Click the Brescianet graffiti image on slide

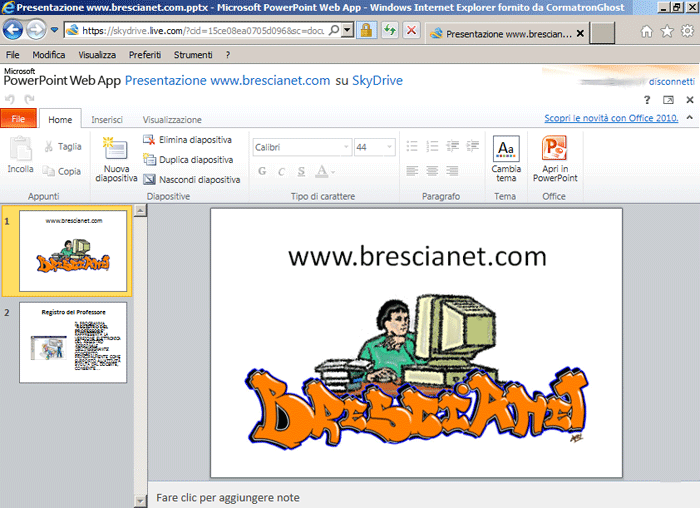point(417,371)
